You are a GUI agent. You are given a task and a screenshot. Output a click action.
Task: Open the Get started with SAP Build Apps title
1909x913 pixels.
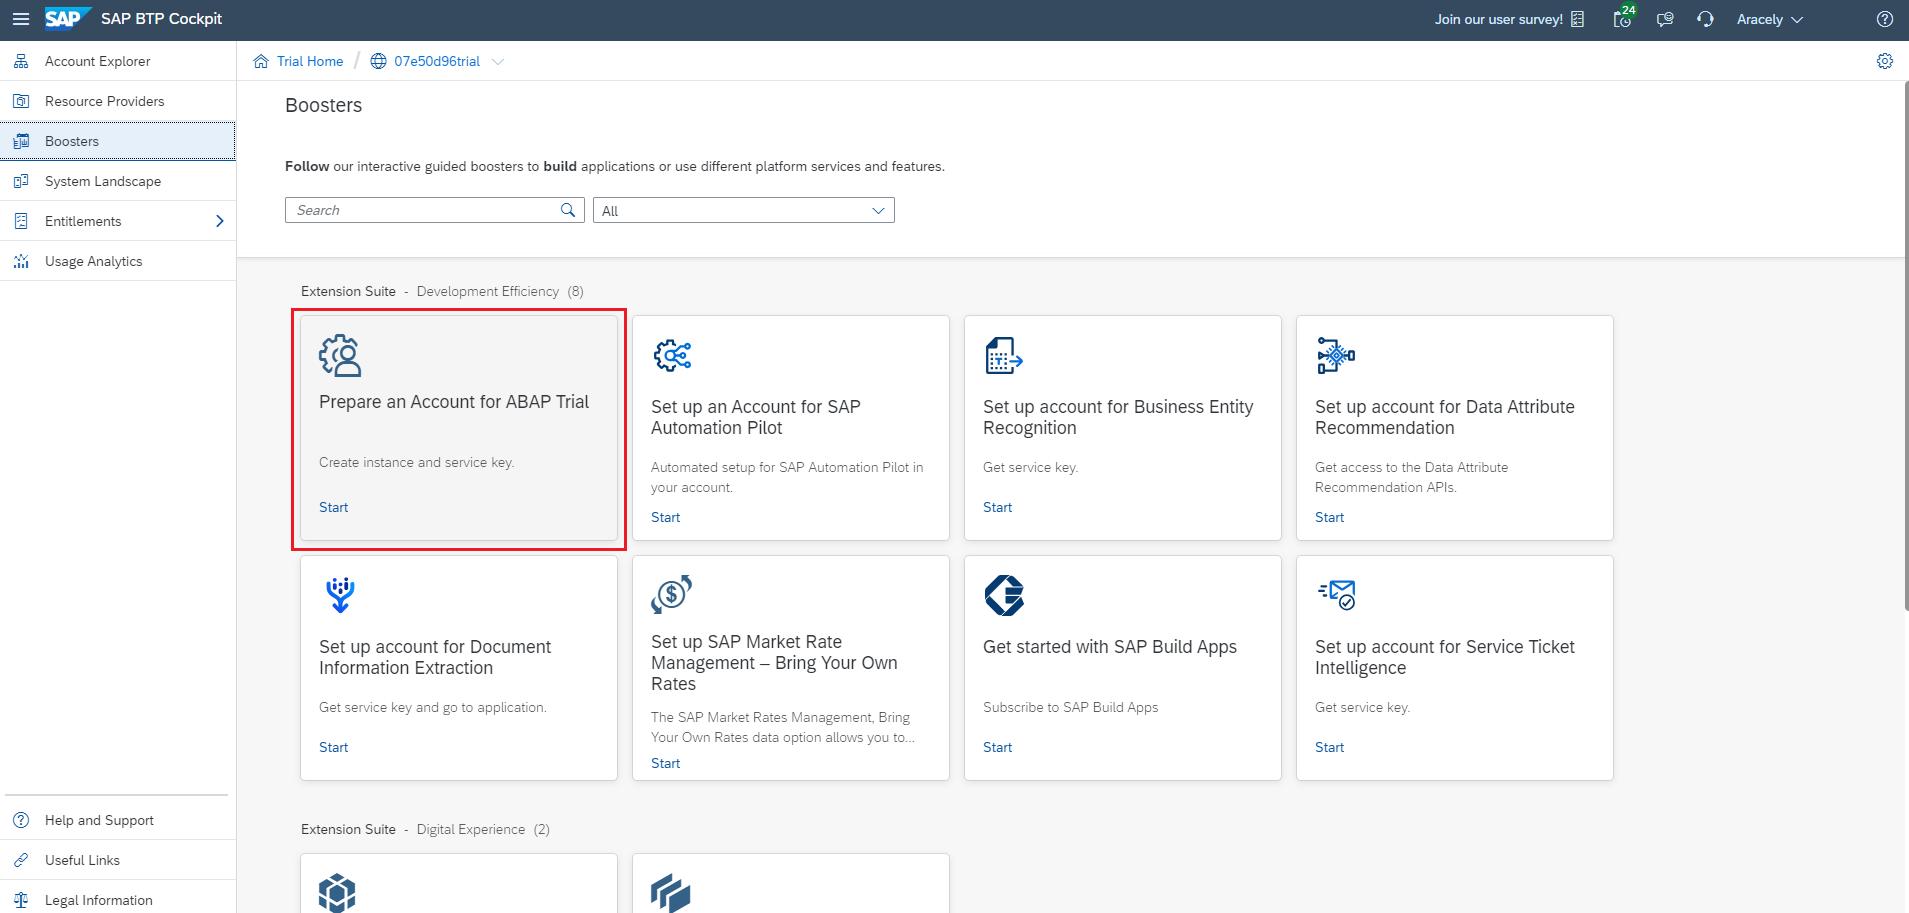1110,647
